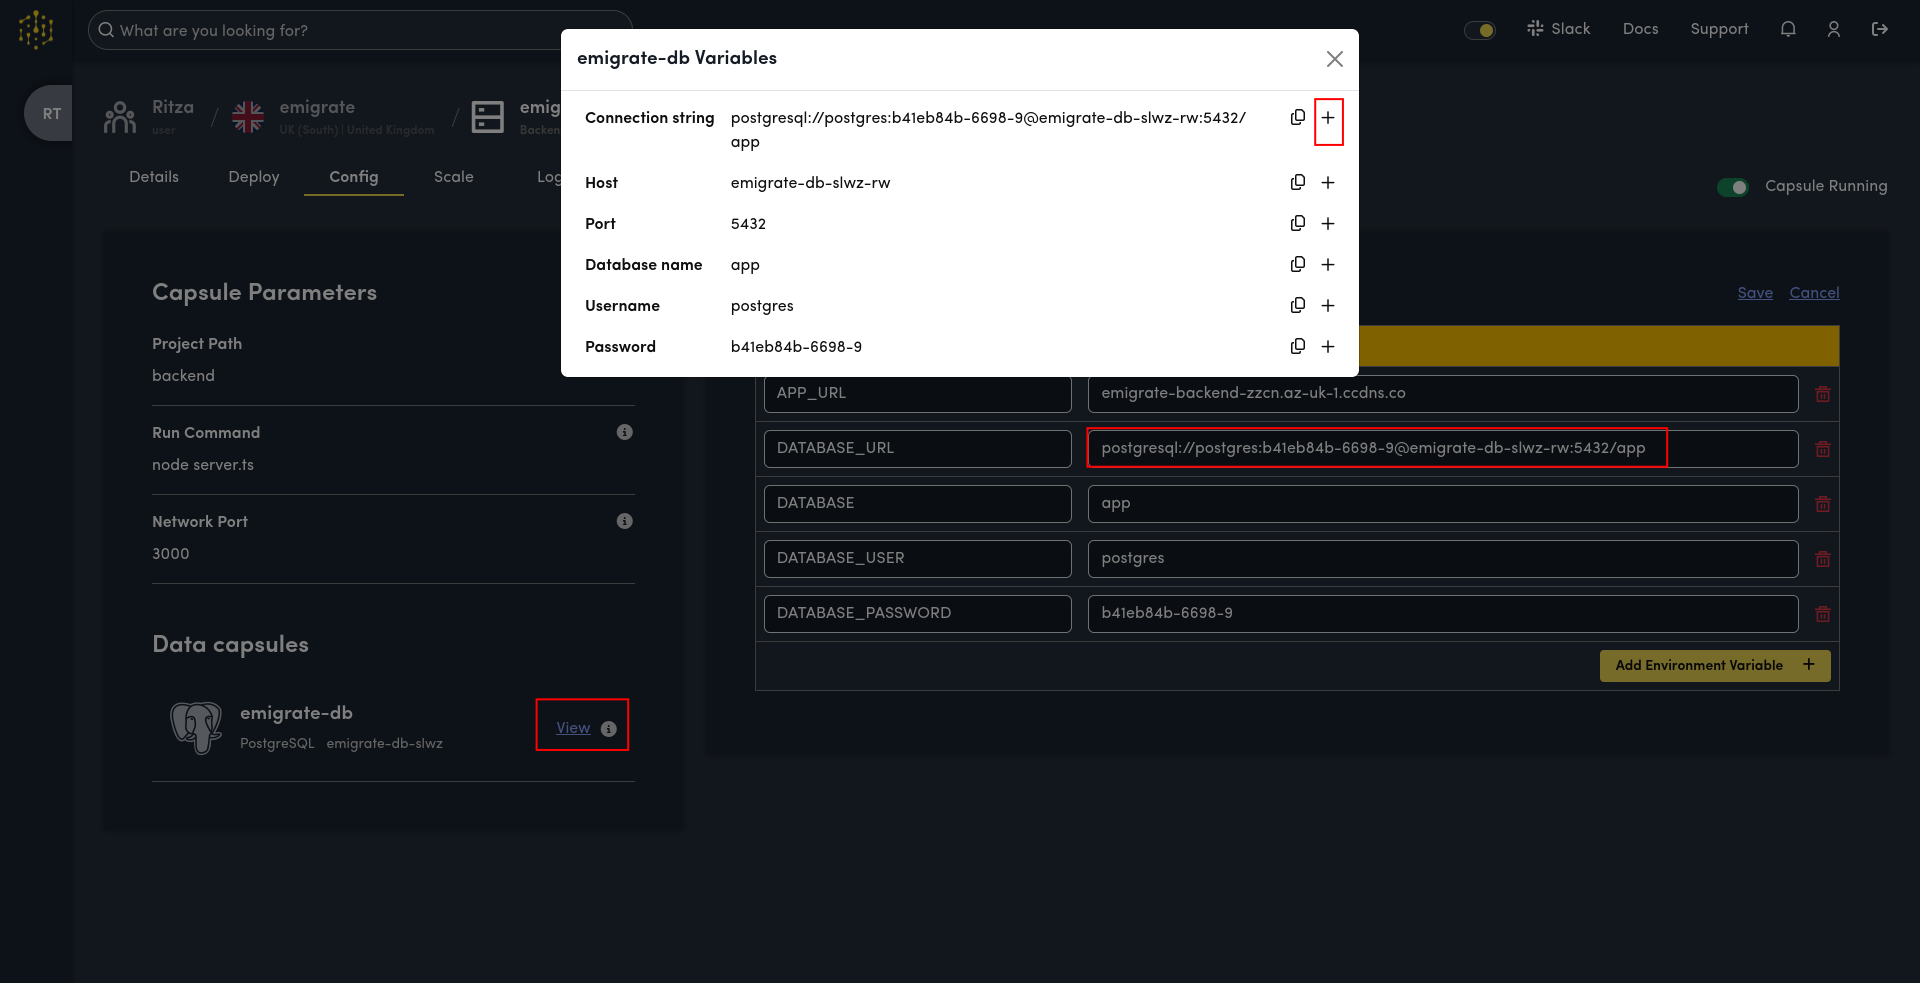Add Host as an environment variable

(x=1328, y=182)
